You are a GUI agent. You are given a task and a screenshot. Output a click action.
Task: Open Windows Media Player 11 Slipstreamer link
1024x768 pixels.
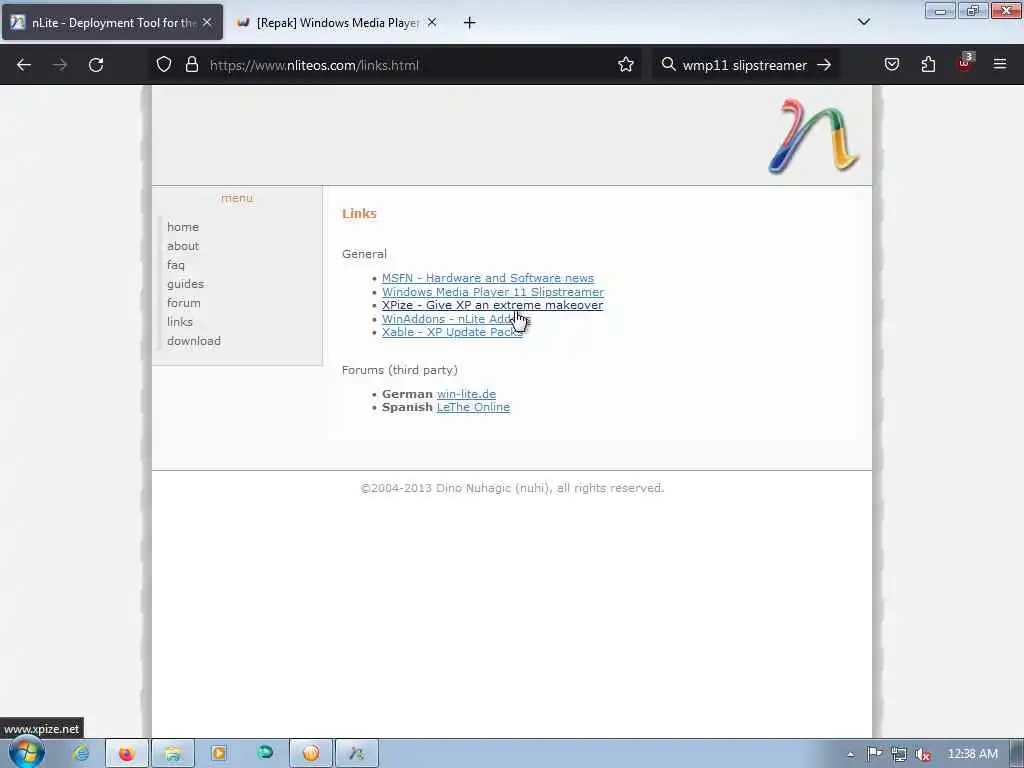coord(493,291)
